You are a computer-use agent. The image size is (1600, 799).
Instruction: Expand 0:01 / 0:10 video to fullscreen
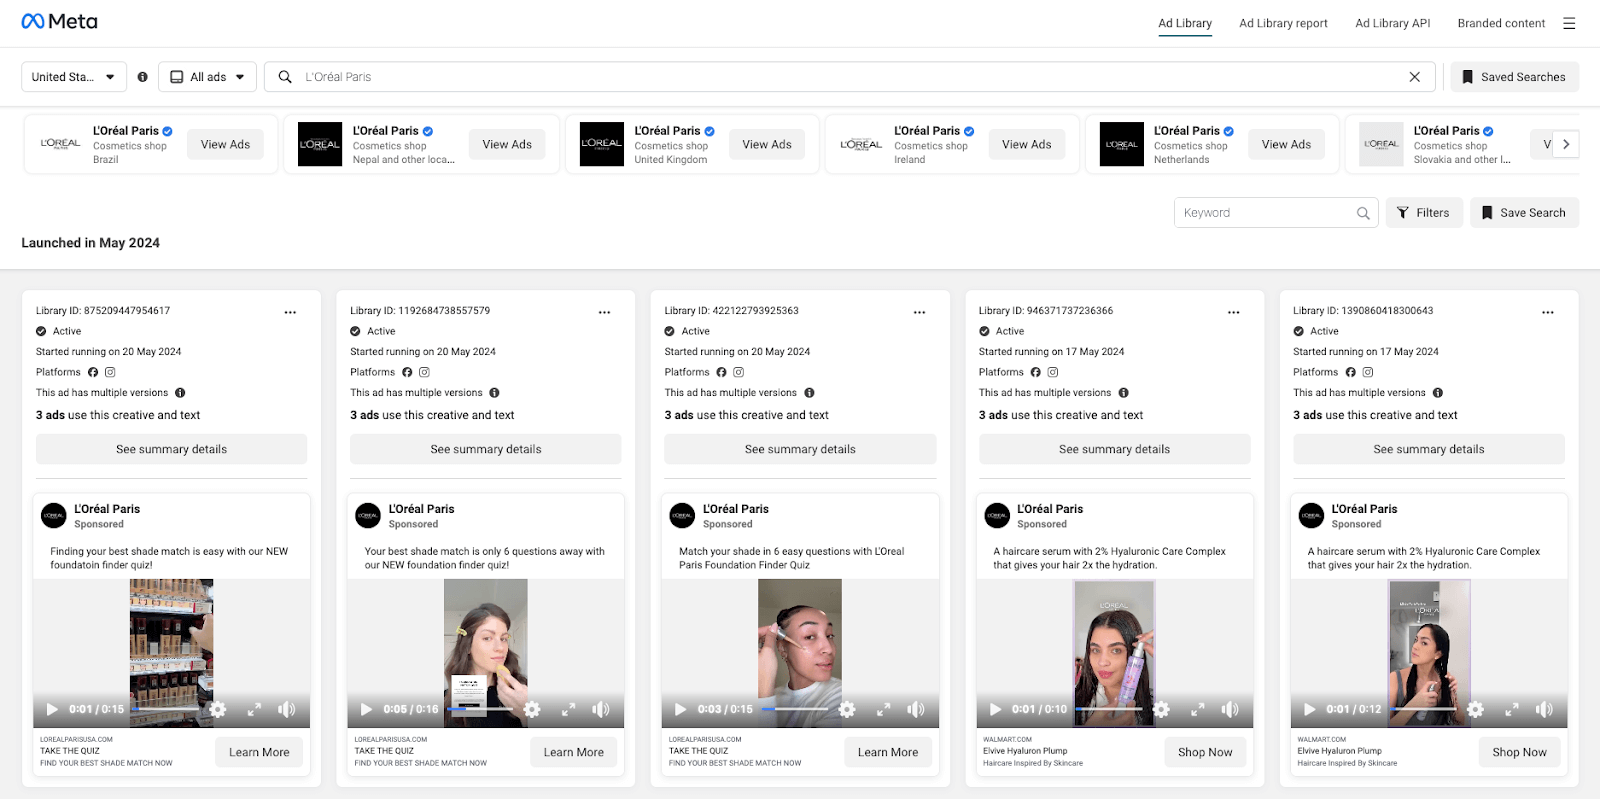click(1197, 709)
